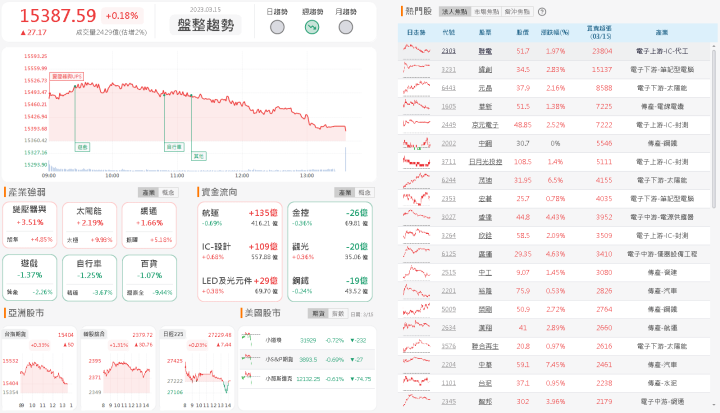The width and height of the screenshot is (720, 413).
Task: Click the red event label on the index chart
Action: pos(67,76)
